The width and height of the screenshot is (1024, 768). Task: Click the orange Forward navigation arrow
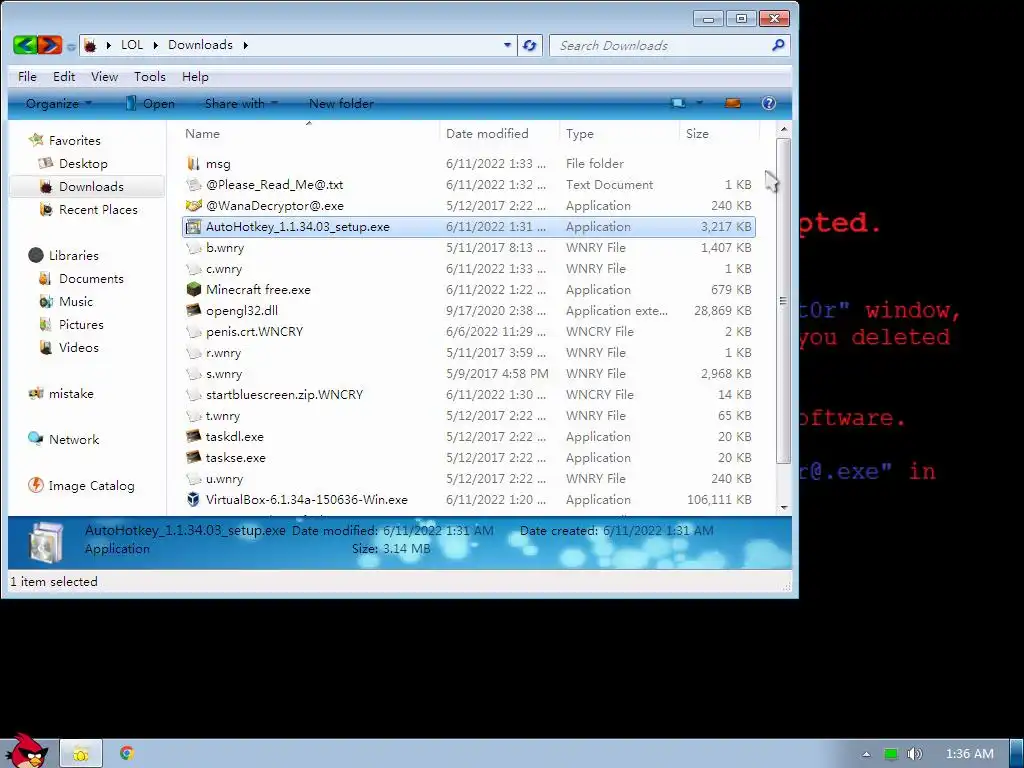50,45
